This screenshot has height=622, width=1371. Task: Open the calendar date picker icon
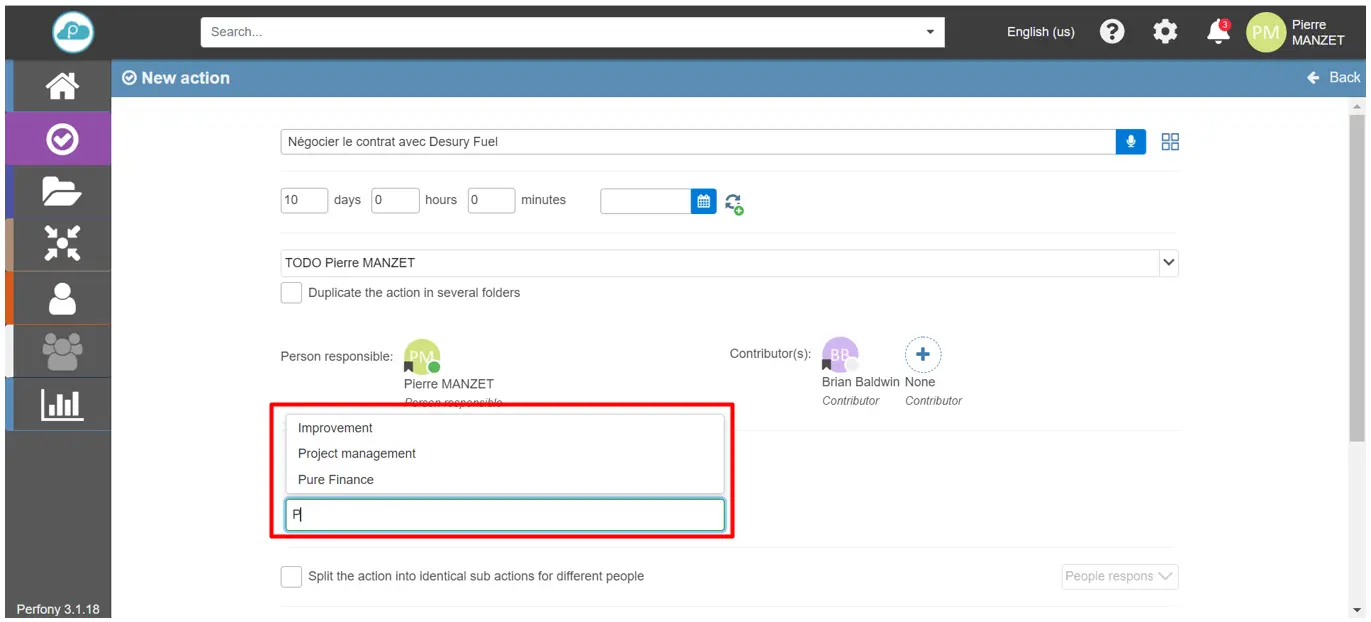tap(704, 201)
